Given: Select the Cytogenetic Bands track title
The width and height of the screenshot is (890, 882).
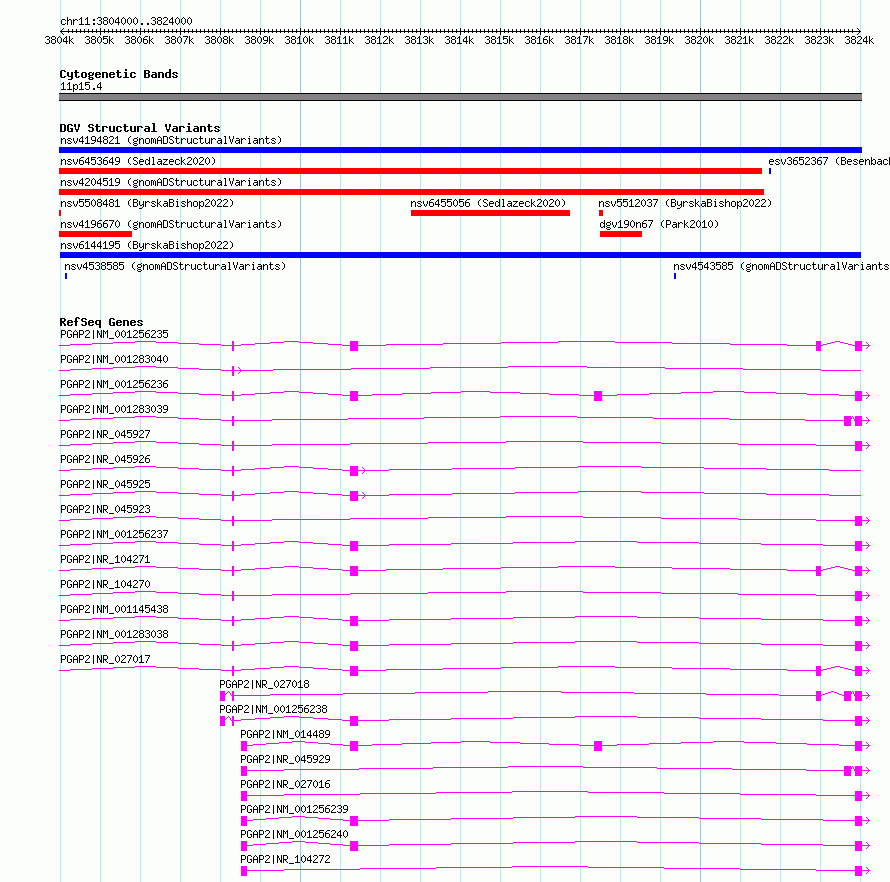Looking at the screenshot, I should [119, 74].
